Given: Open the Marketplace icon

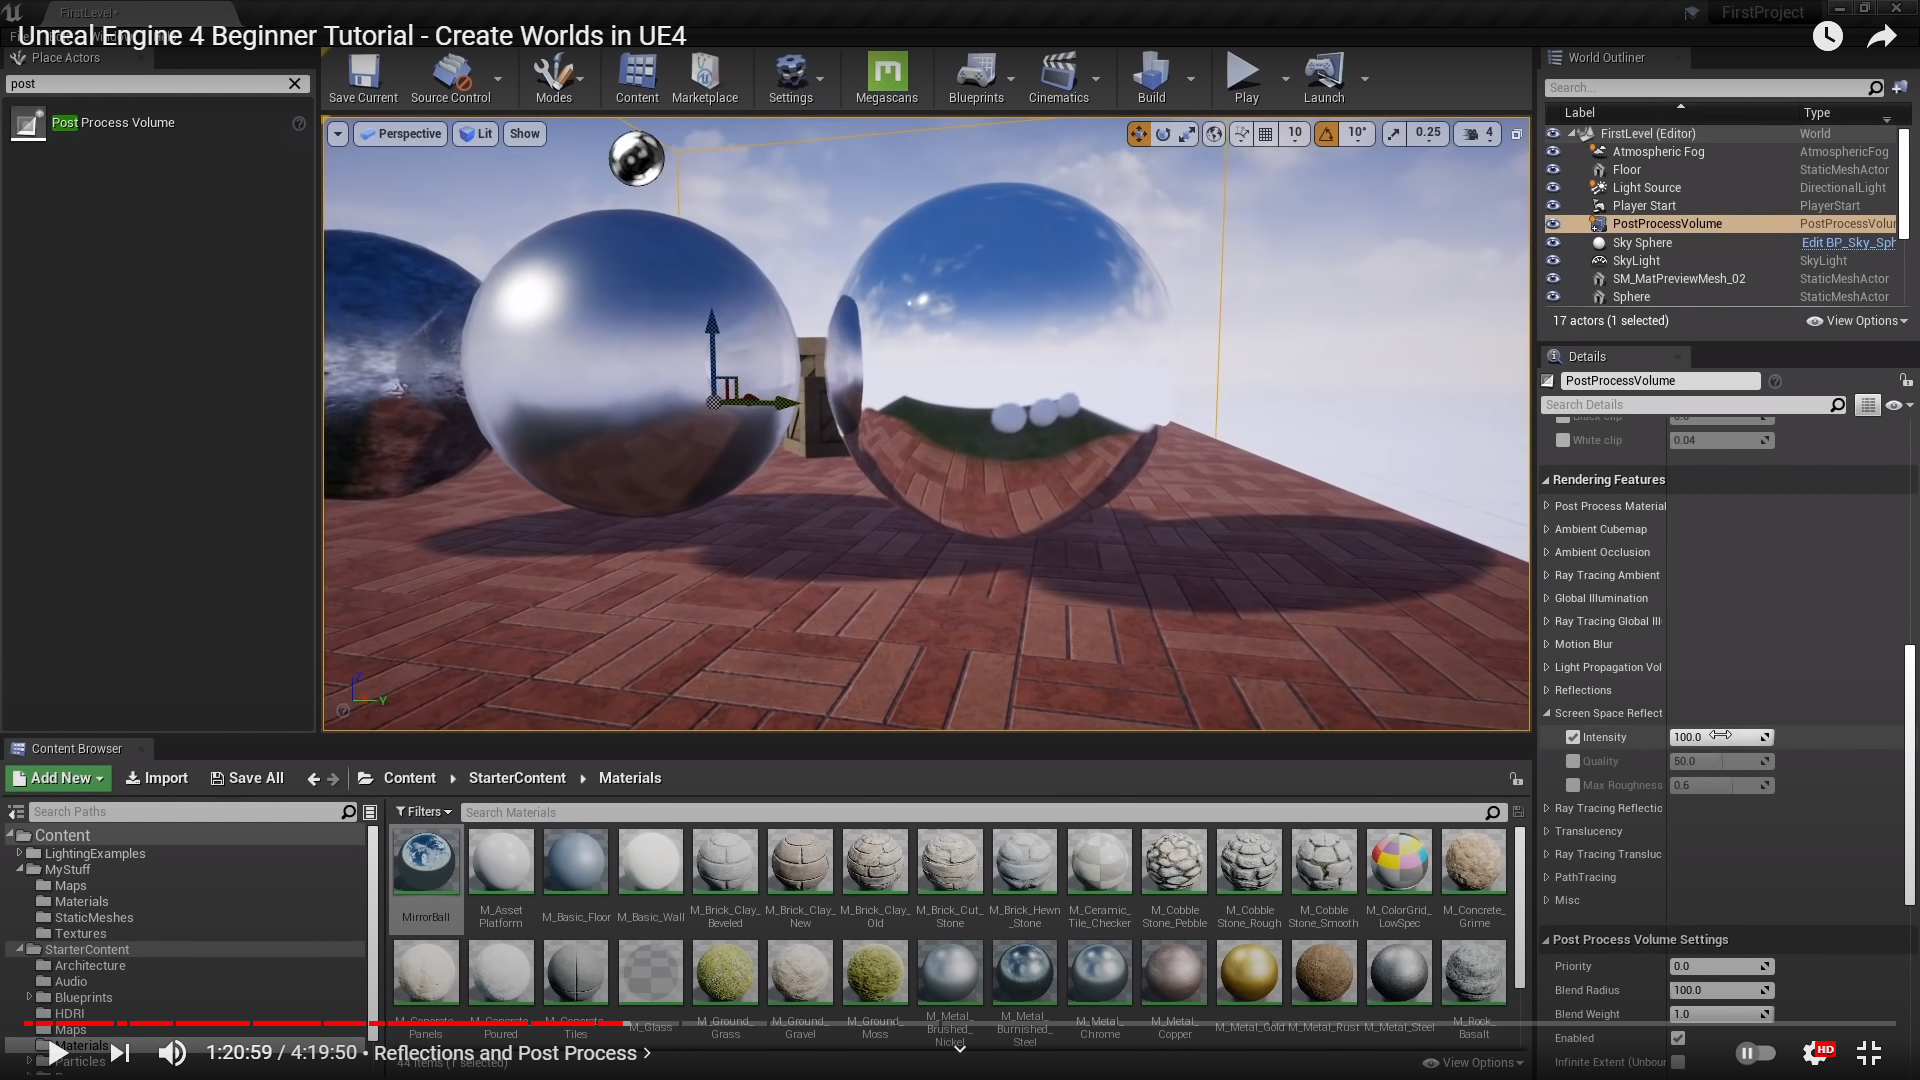Looking at the screenshot, I should pos(704,74).
